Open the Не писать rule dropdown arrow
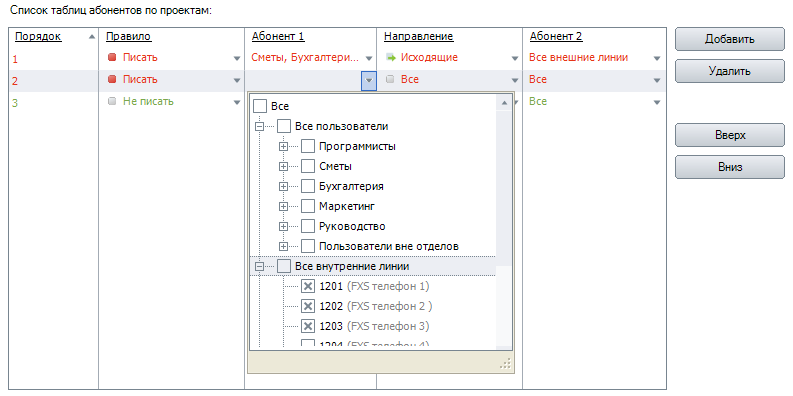 click(x=237, y=103)
